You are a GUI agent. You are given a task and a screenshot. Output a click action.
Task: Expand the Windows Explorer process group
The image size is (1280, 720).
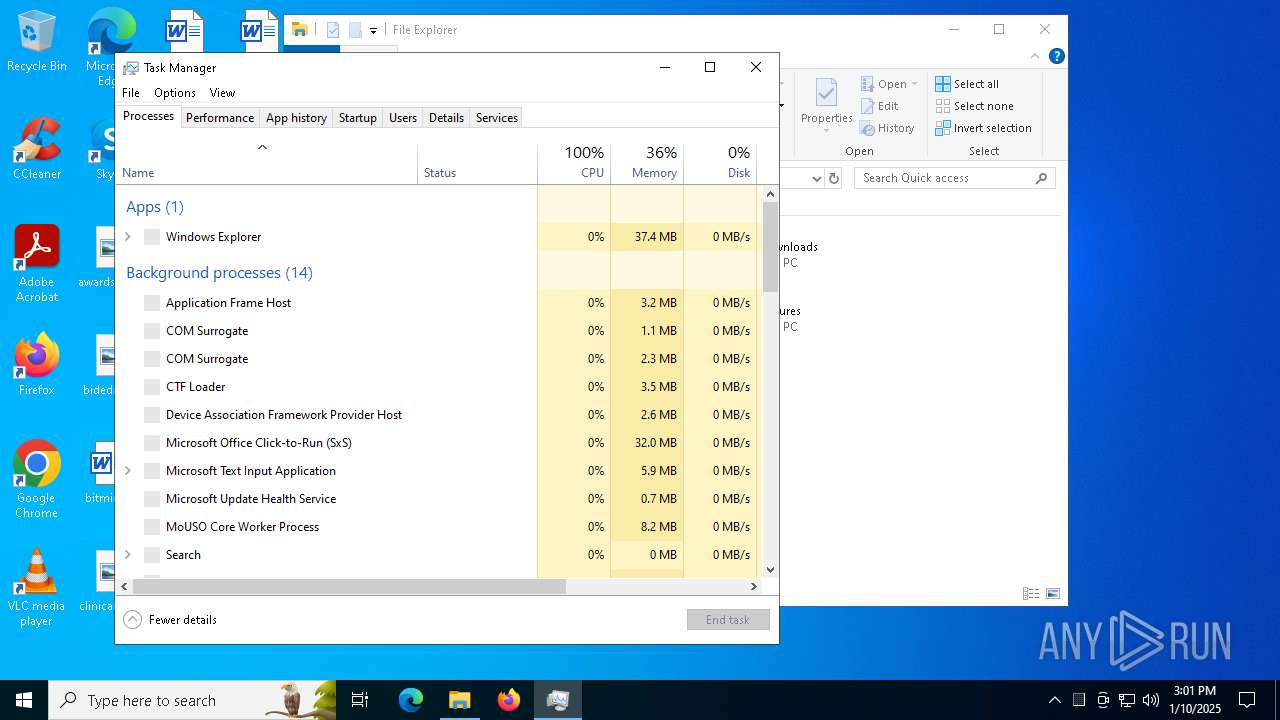point(127,237)
